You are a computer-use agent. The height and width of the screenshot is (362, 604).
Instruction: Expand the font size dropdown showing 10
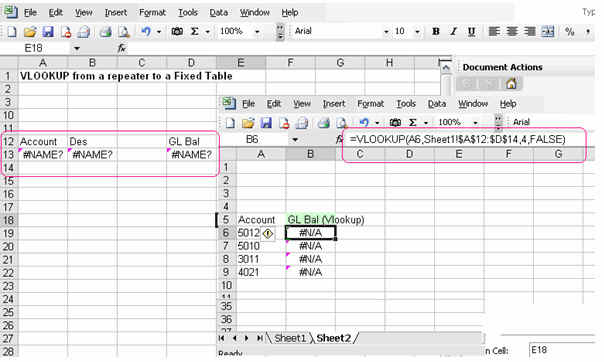(x=417, y=32)
